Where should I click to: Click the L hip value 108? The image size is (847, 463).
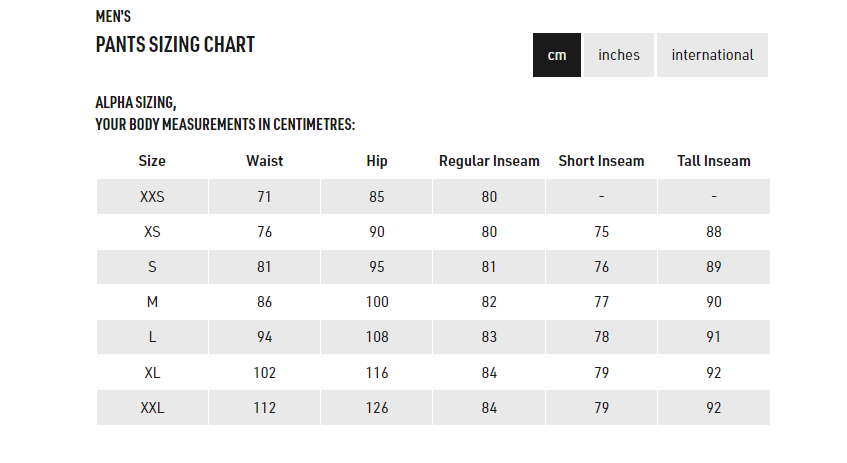point(377,337)
